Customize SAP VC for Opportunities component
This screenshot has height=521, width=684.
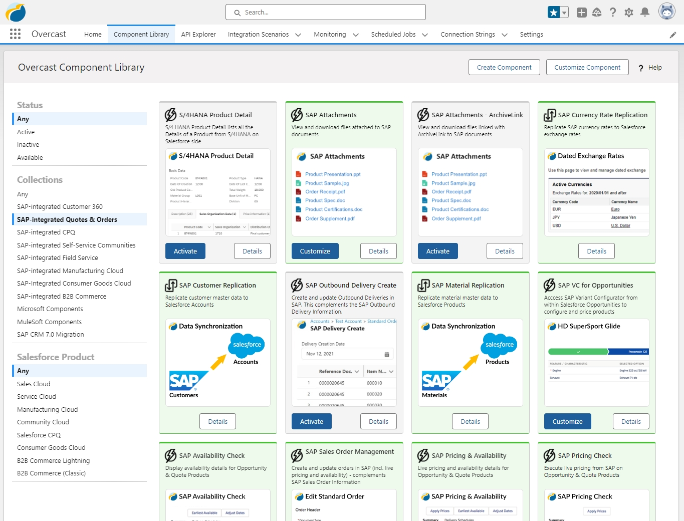click(x=567, y=422)
